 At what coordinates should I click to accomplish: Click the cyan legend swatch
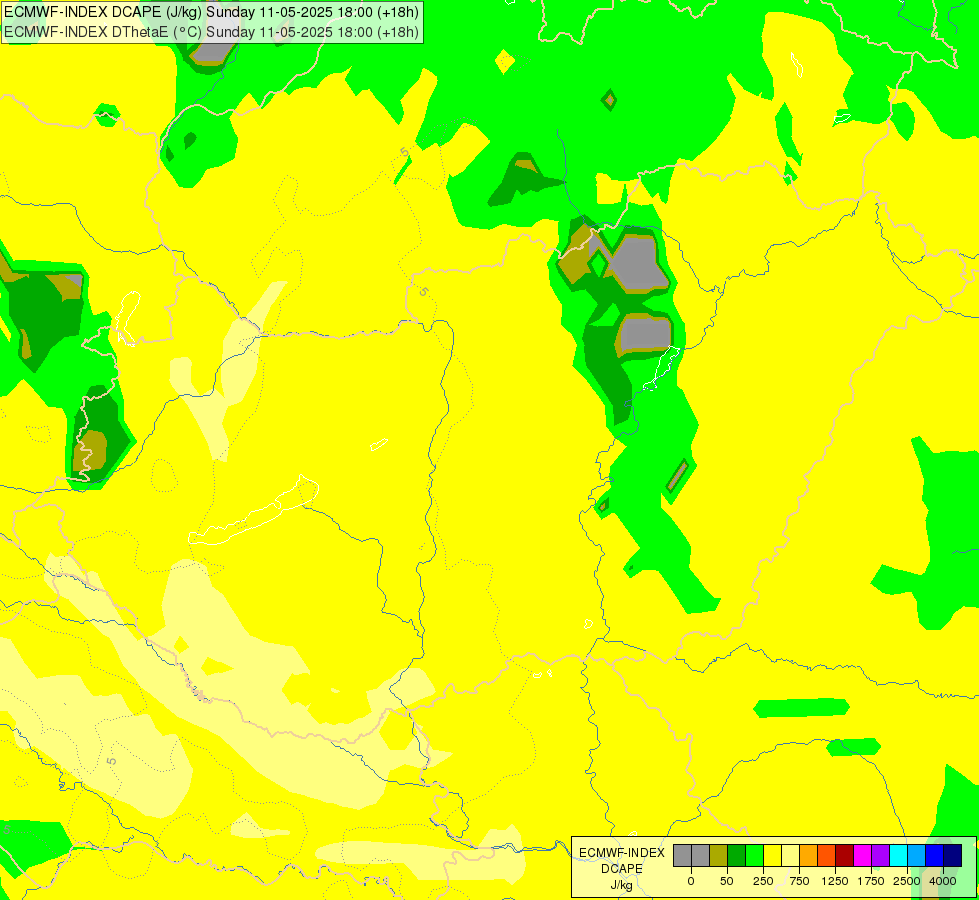(898, 855)
